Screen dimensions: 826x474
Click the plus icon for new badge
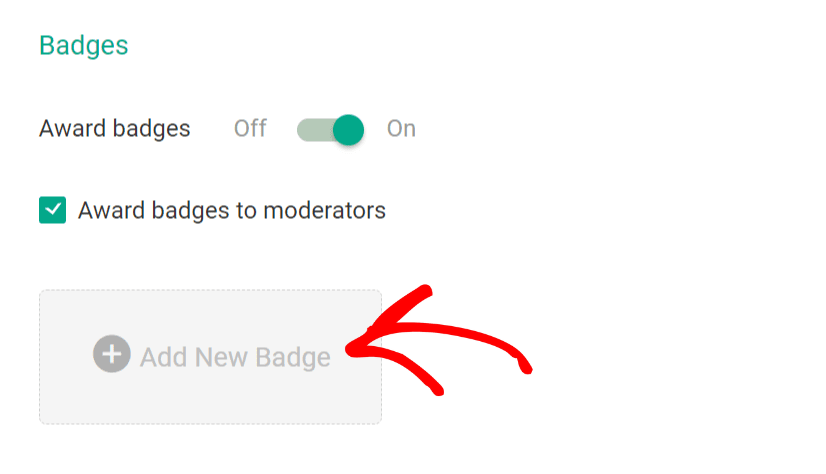coord(112,354)
